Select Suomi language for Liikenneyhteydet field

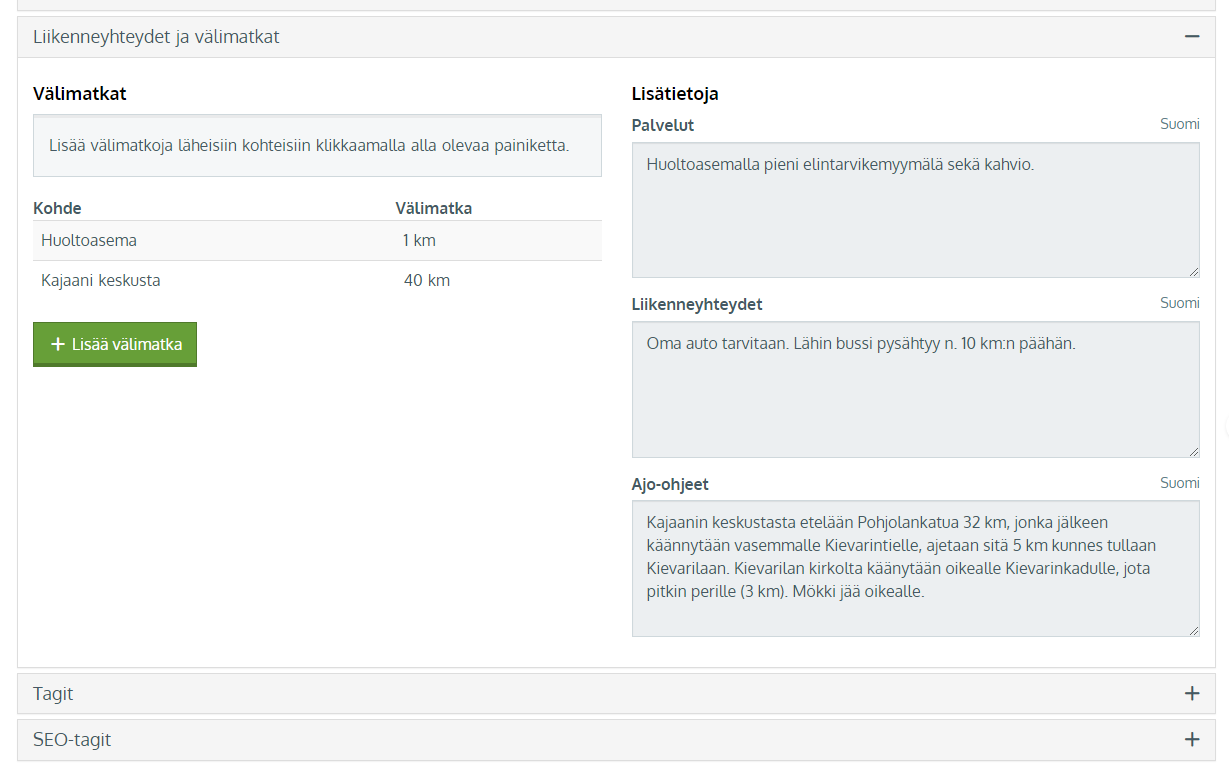[1180, 303]
